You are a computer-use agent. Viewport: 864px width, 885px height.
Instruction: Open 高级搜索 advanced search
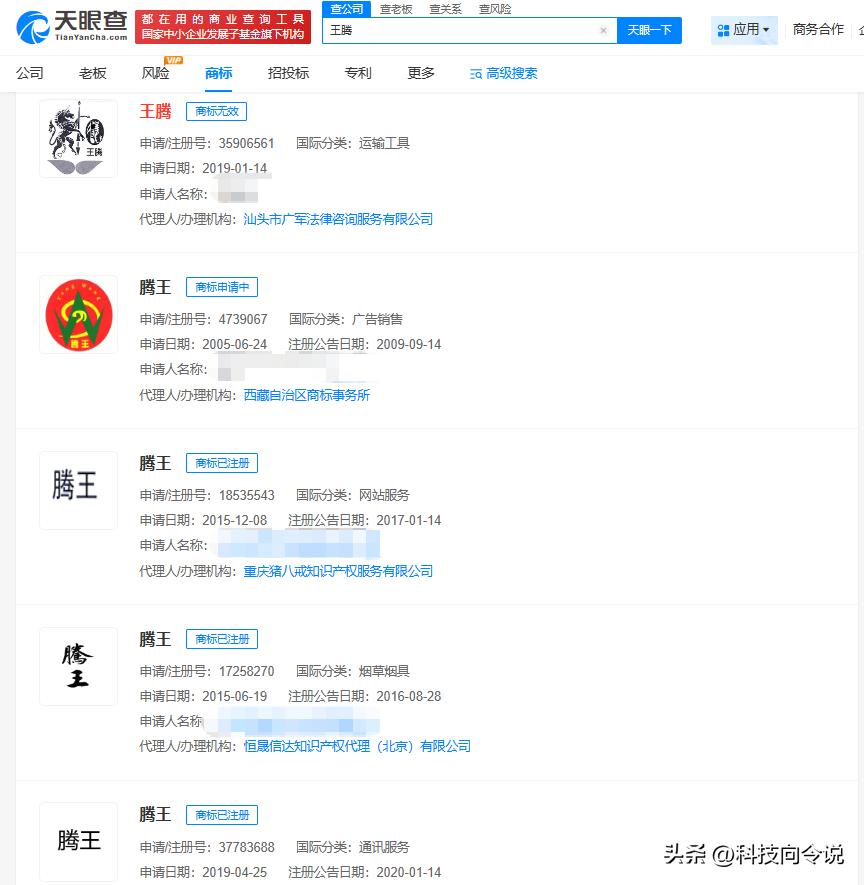[503, 73]
